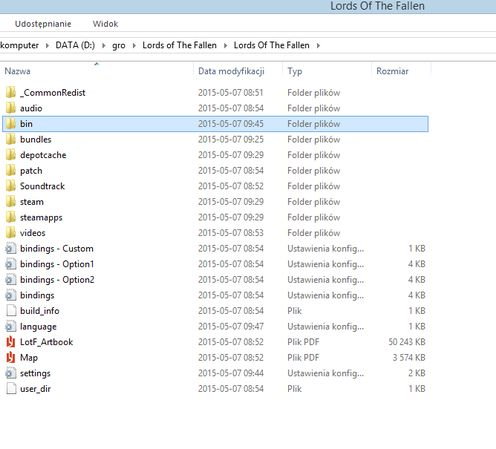Expand the arrow after DATA (D:) breadcrumb
496x449 pixels.
[104, 45]
